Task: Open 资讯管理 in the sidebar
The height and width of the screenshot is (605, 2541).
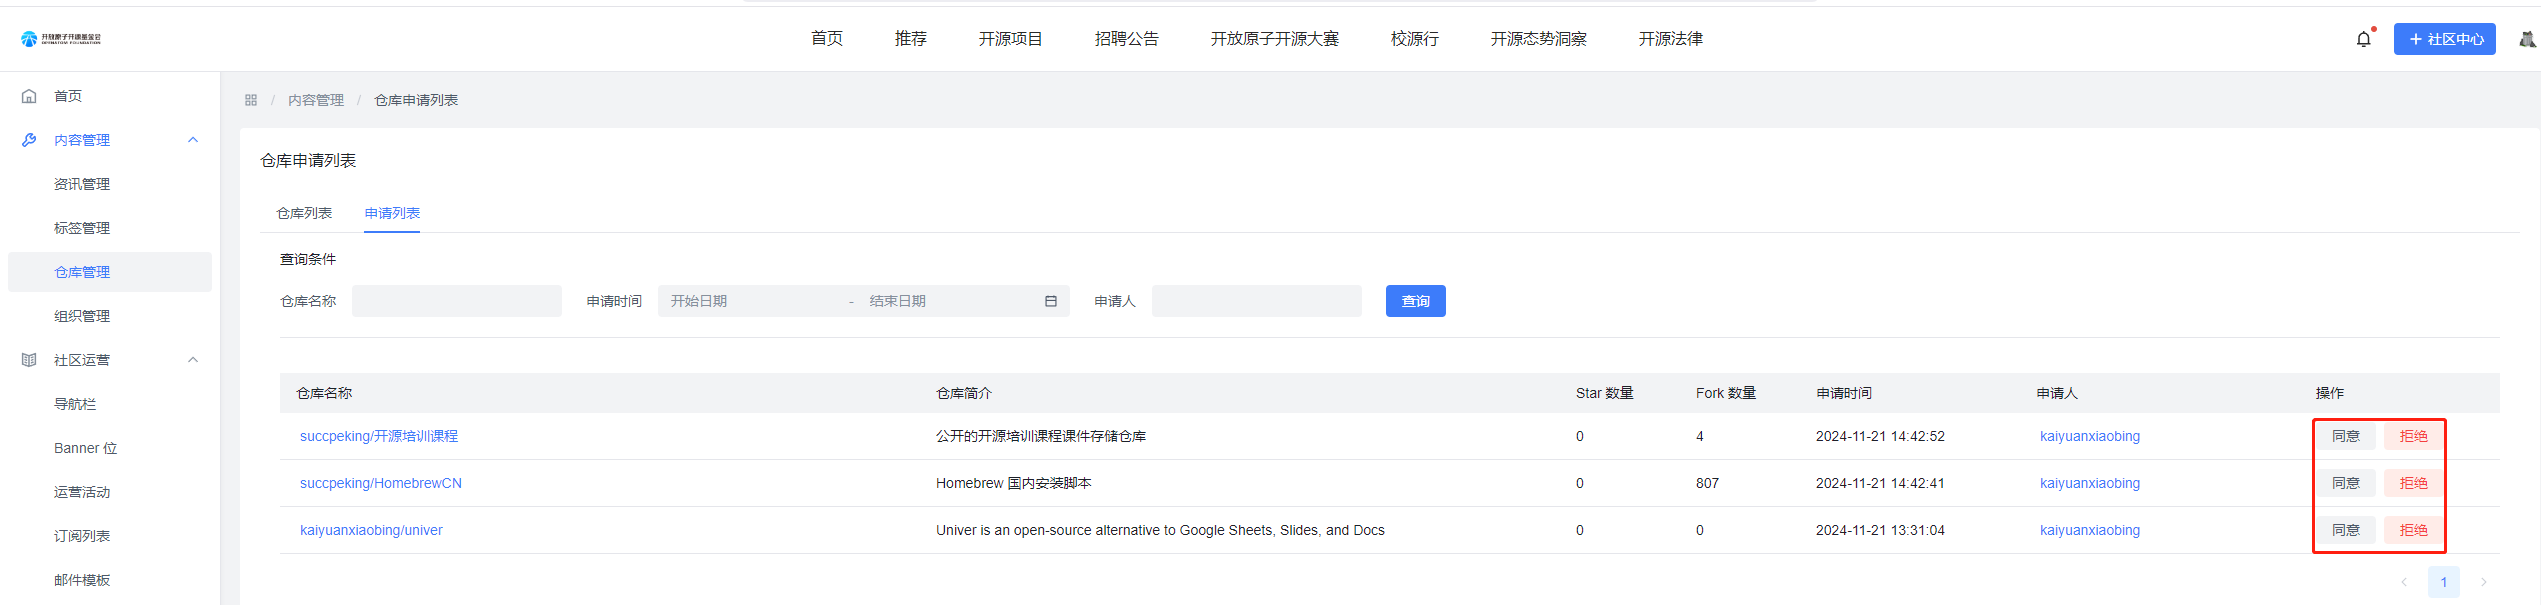Action: click(x=82, y=184)
